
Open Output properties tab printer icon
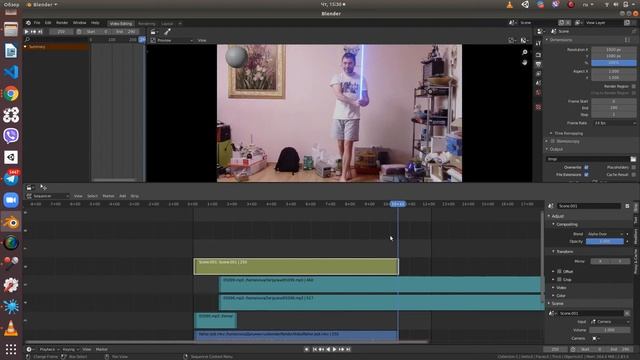(x=538, y=64)
